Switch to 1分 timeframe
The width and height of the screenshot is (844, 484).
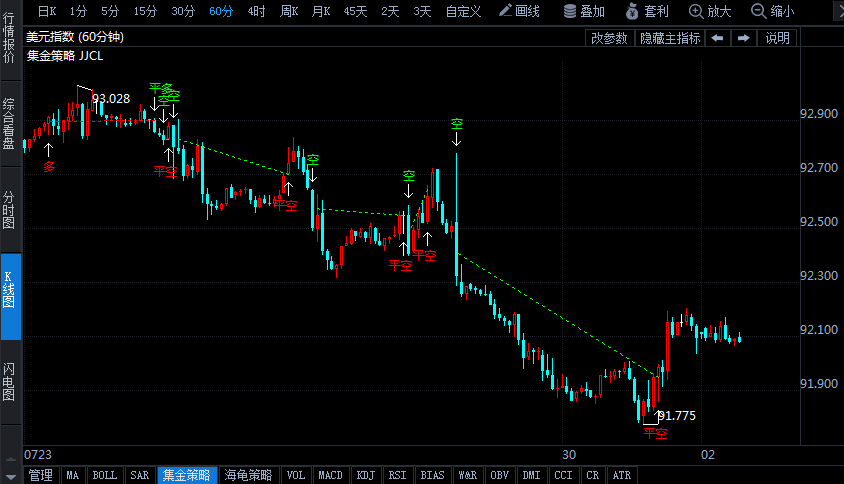click(x=78, y=11)
